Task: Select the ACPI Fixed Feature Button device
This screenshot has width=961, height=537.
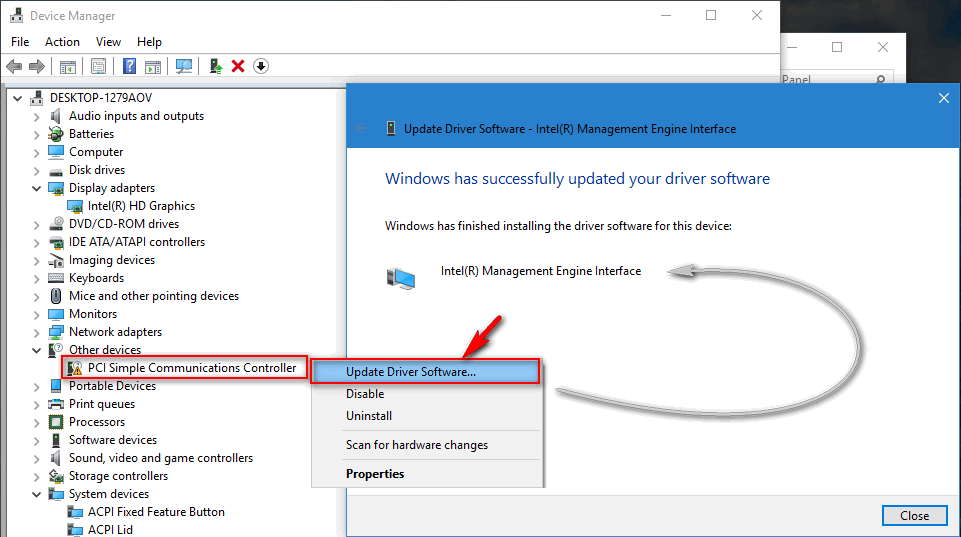Action: coord(156,512)
